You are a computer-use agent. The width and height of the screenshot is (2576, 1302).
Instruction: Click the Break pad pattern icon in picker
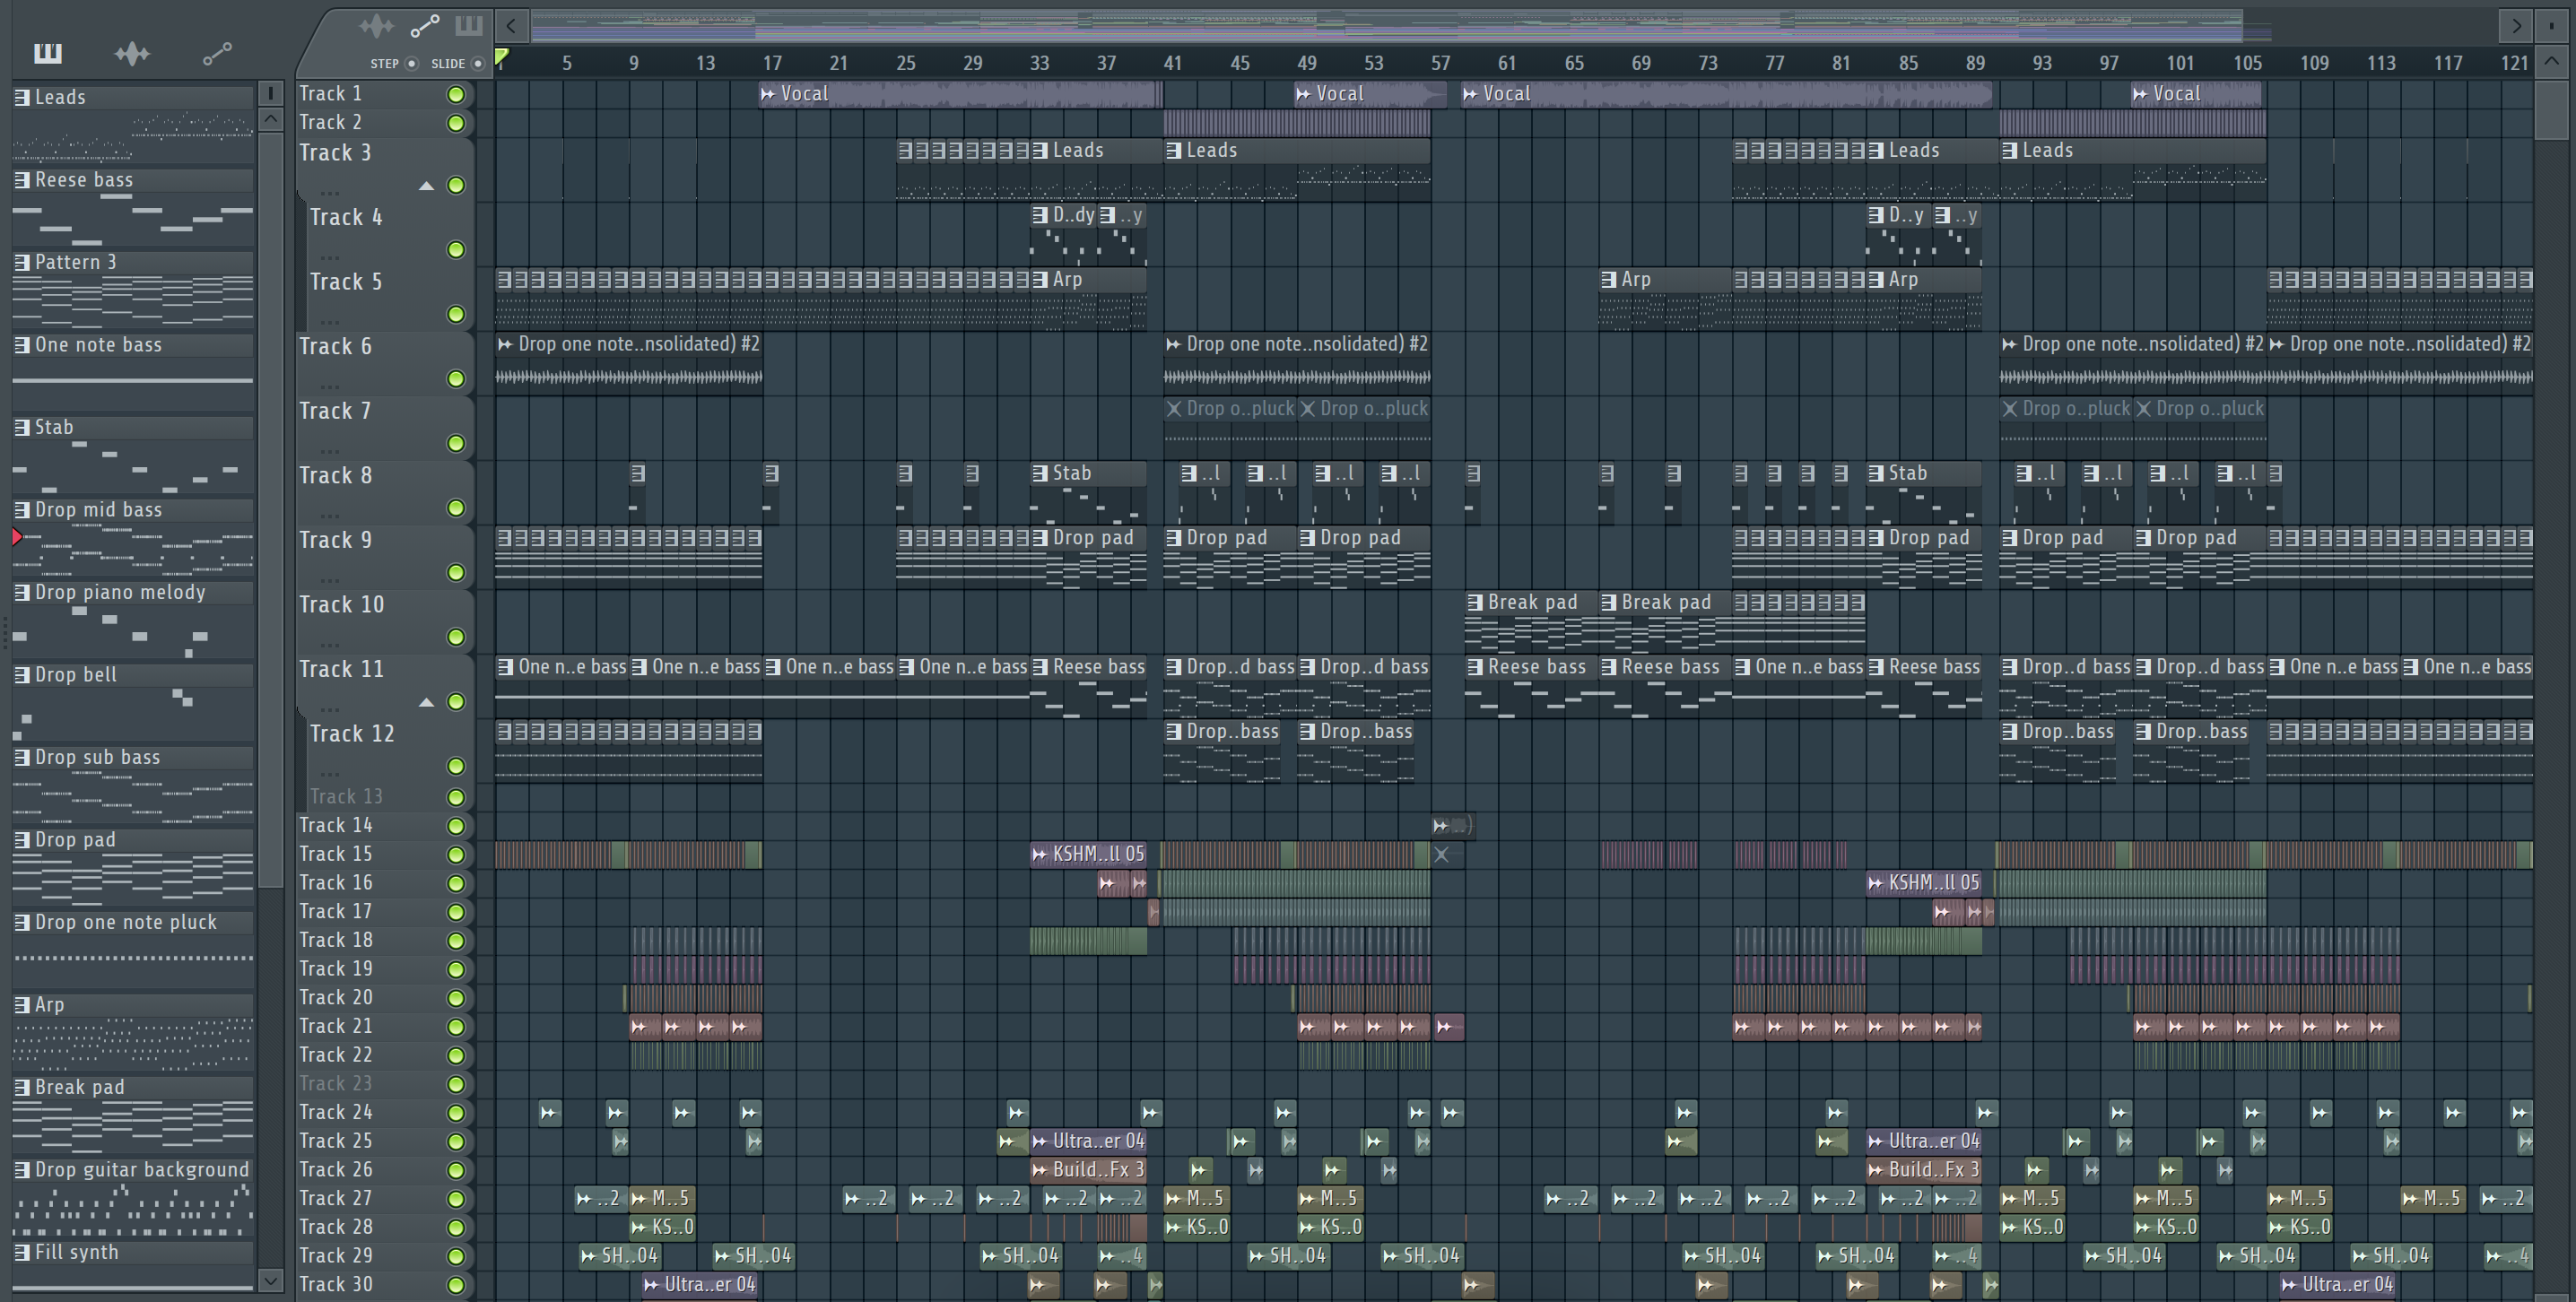tap(22, 1087)
